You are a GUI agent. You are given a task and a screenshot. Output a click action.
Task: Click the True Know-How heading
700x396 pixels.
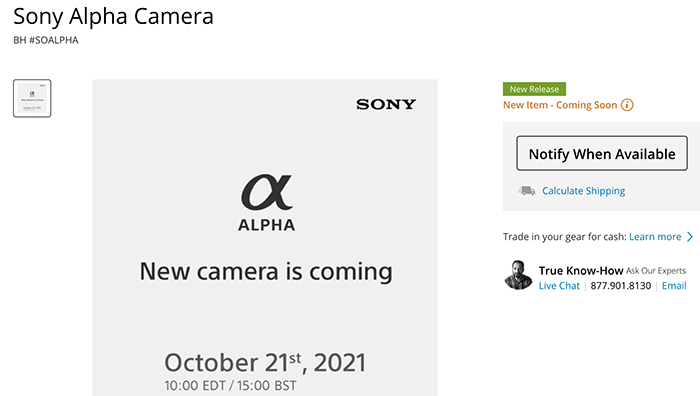pyautogui.click(x=580, y=271)
